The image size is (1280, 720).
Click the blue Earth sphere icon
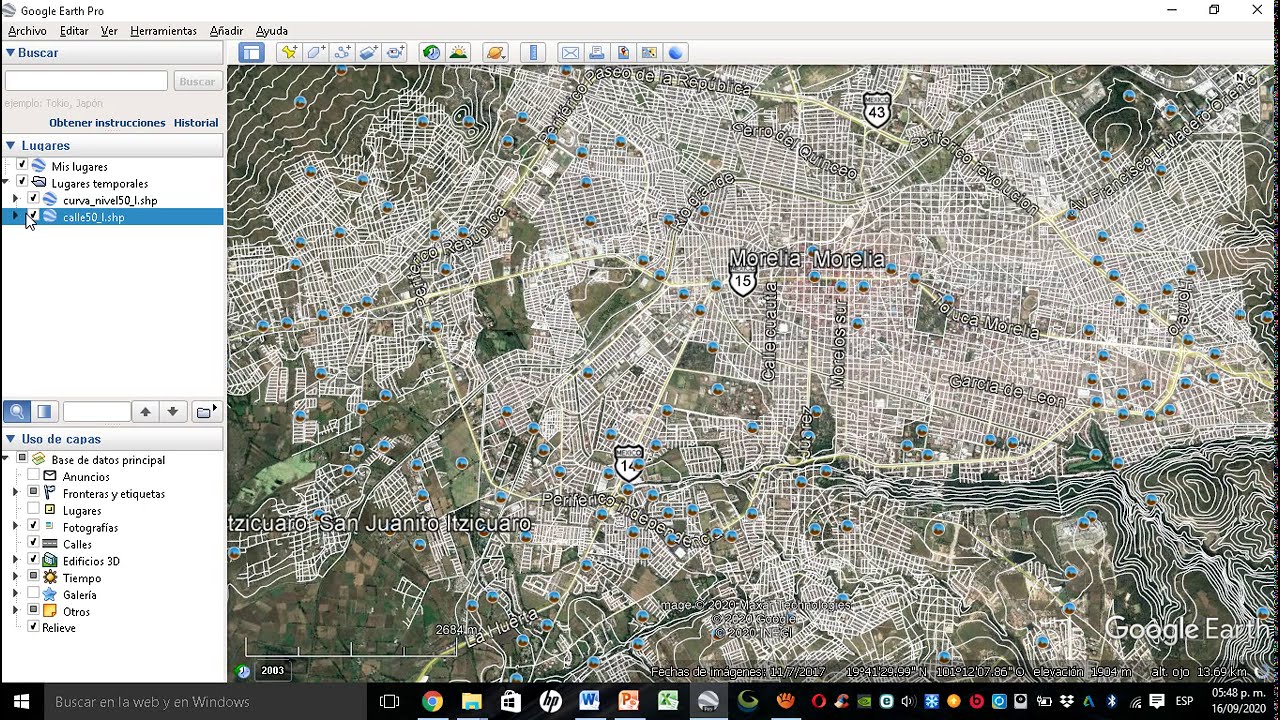[x=676, y=52]
